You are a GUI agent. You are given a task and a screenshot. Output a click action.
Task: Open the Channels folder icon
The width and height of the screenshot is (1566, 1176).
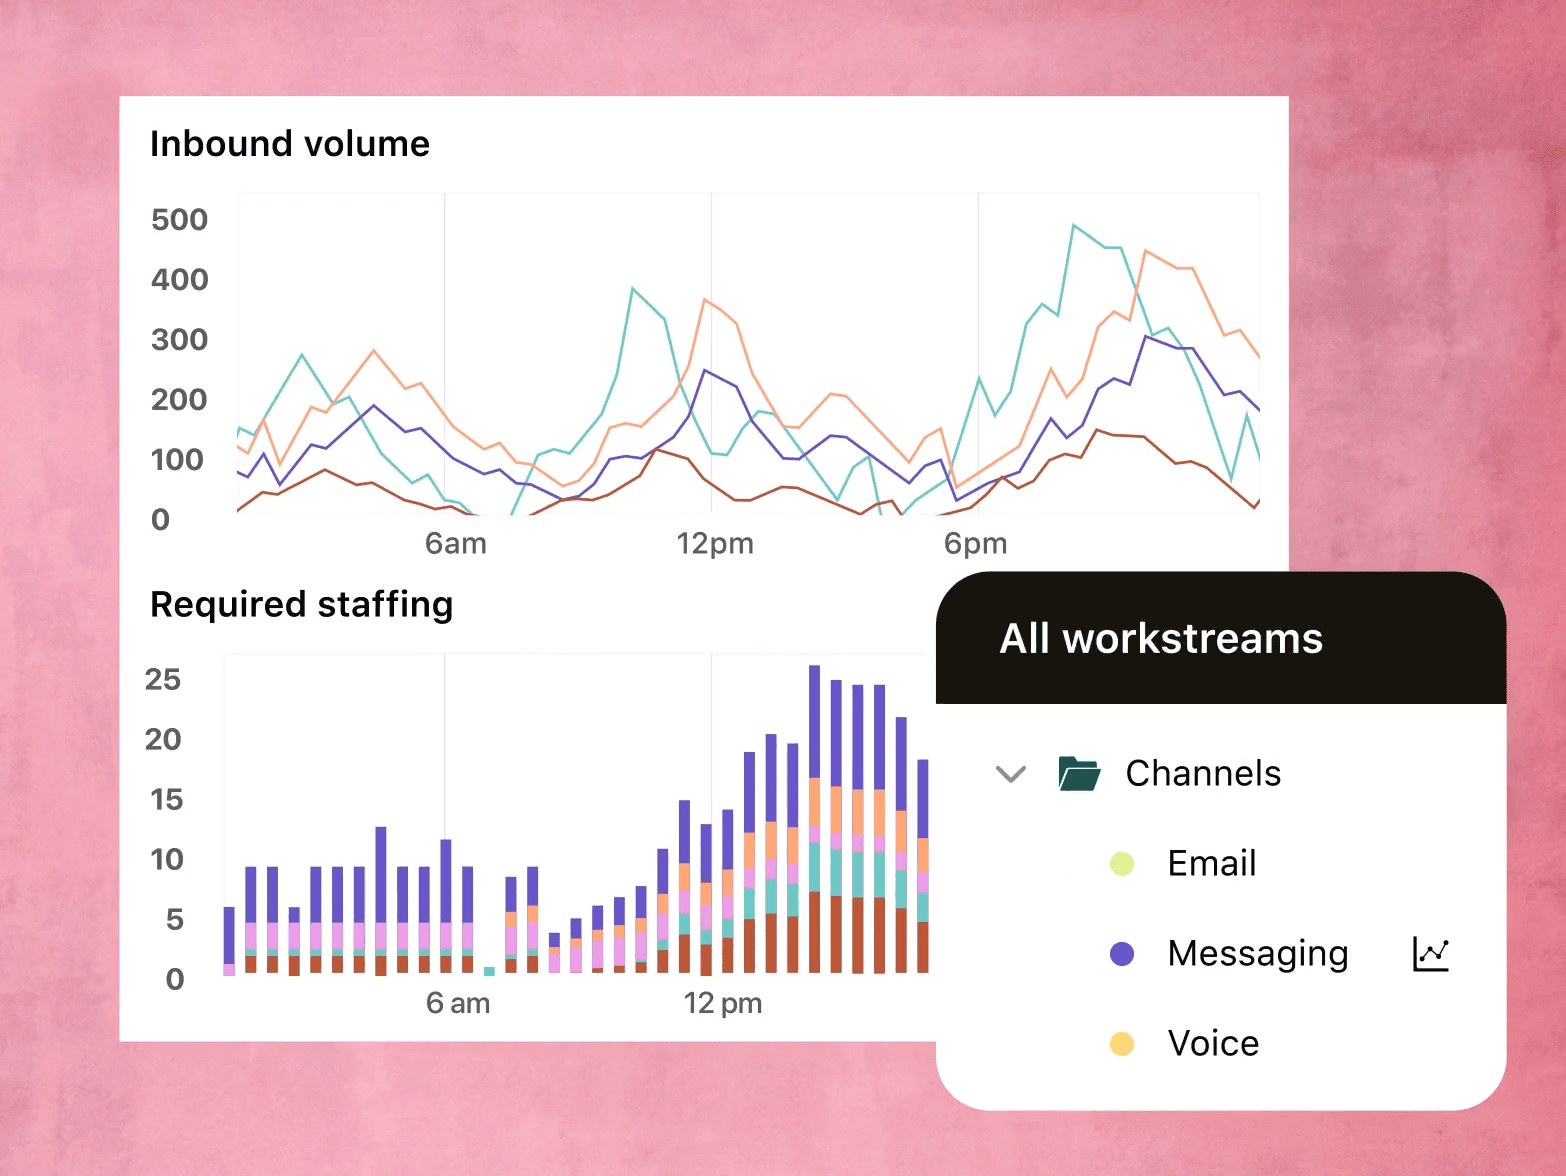(1079, 773)
